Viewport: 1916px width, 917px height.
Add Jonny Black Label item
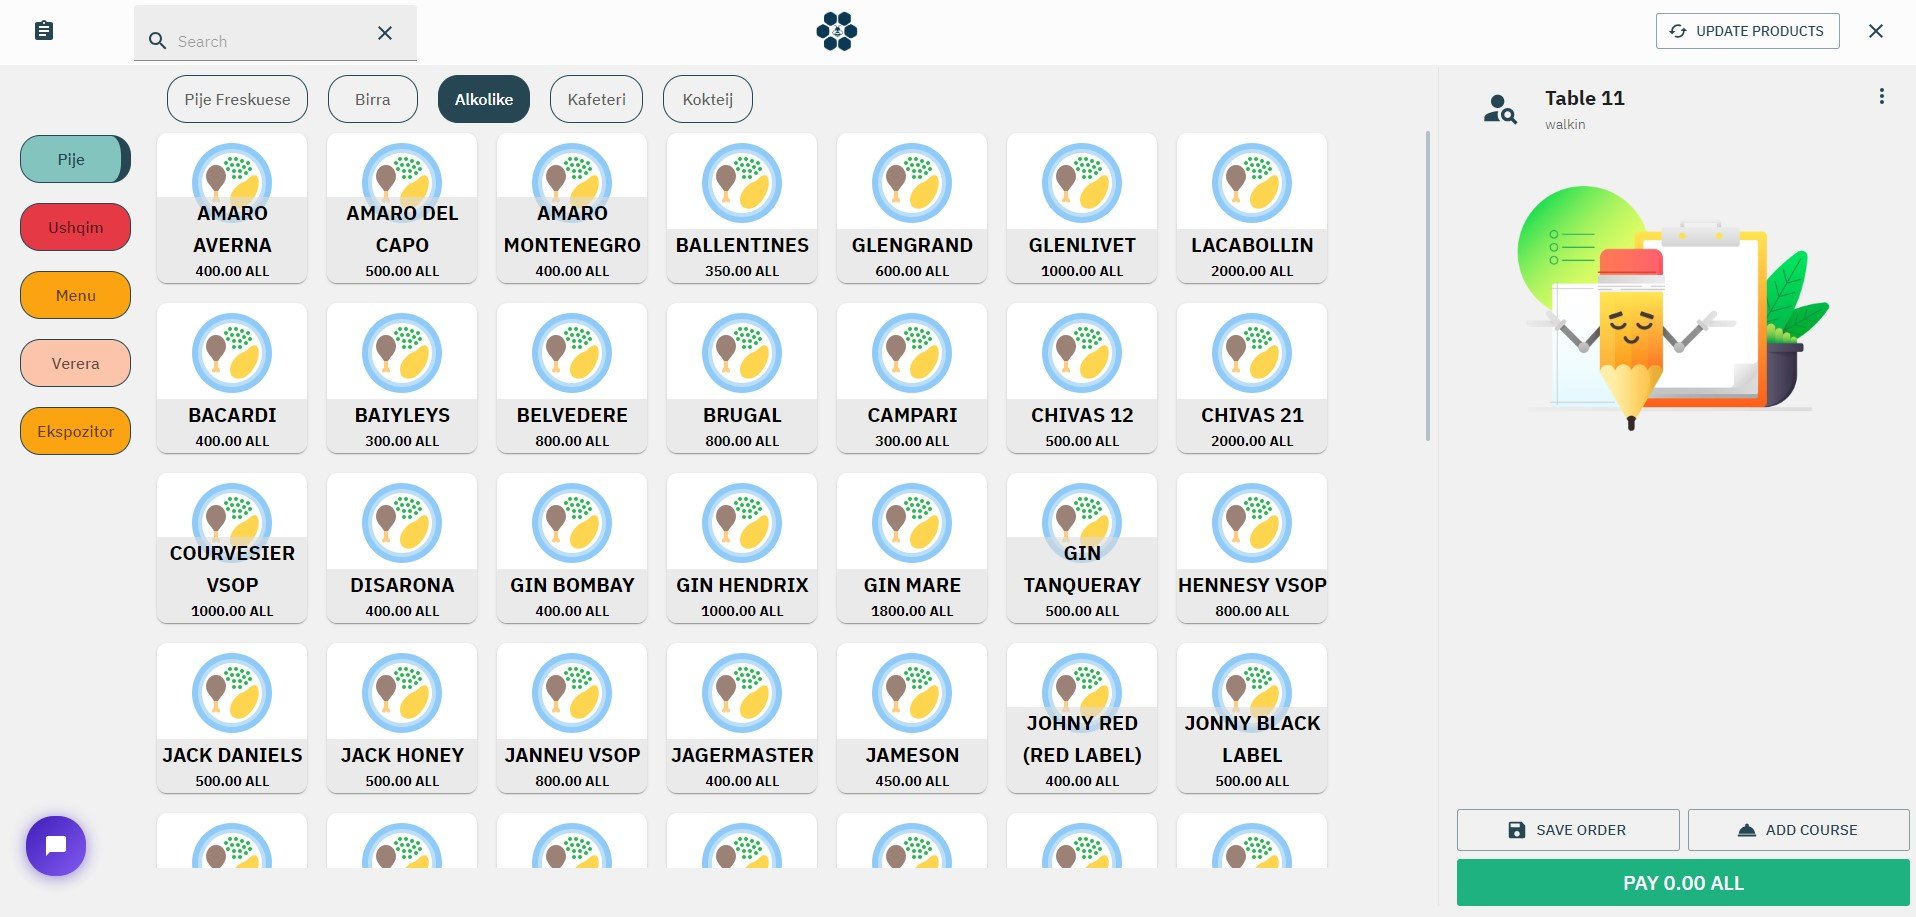pos(1252,718)
